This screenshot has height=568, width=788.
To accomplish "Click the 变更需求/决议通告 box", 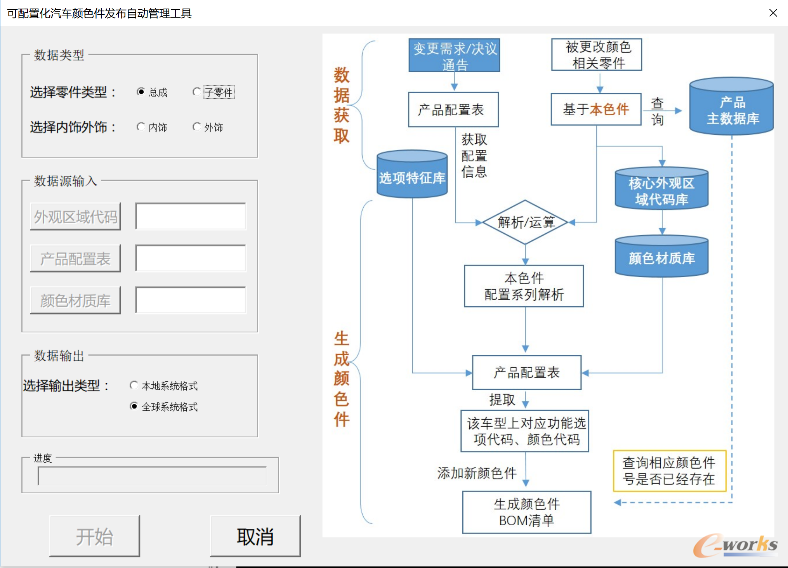I will (x=454, y=55).
